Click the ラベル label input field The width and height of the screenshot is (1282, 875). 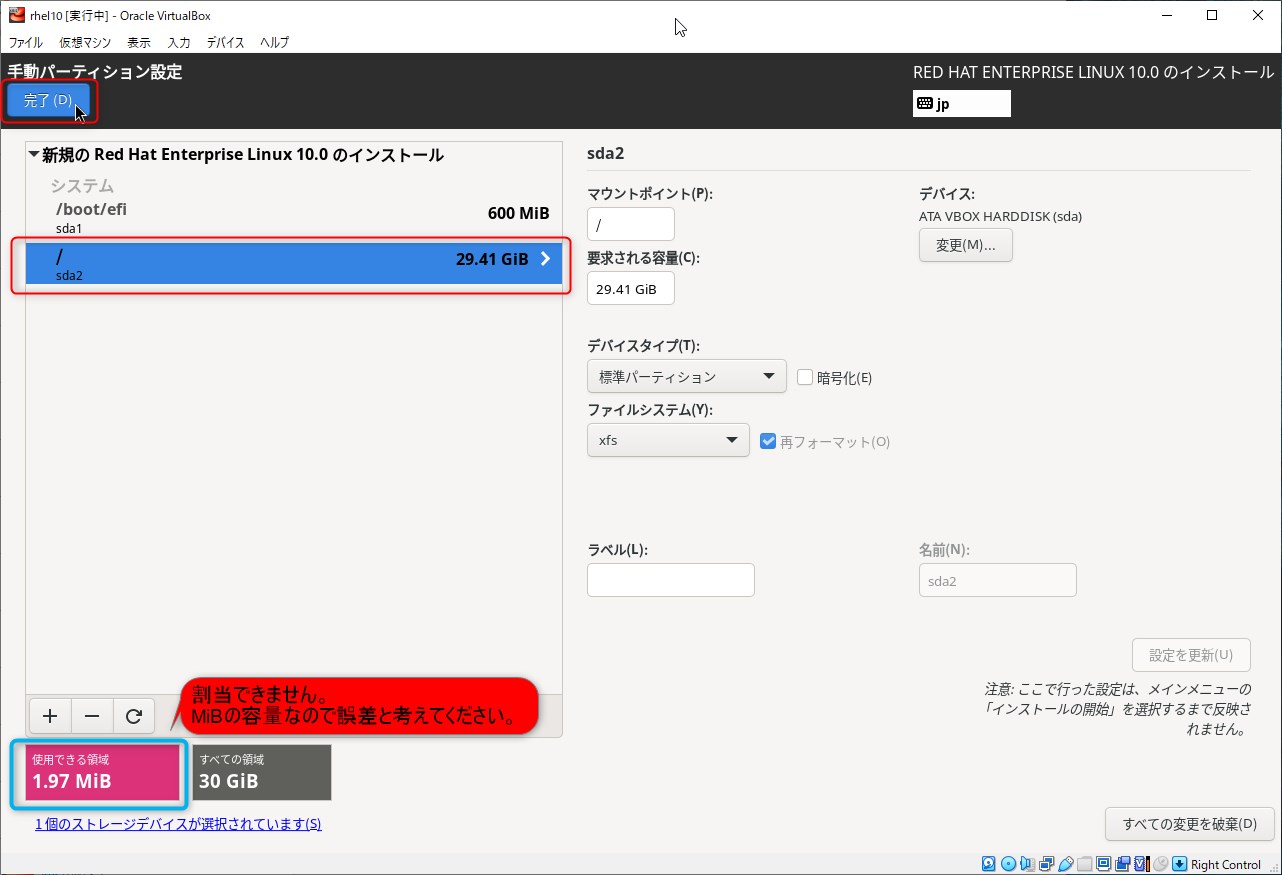tap(670, 580)
